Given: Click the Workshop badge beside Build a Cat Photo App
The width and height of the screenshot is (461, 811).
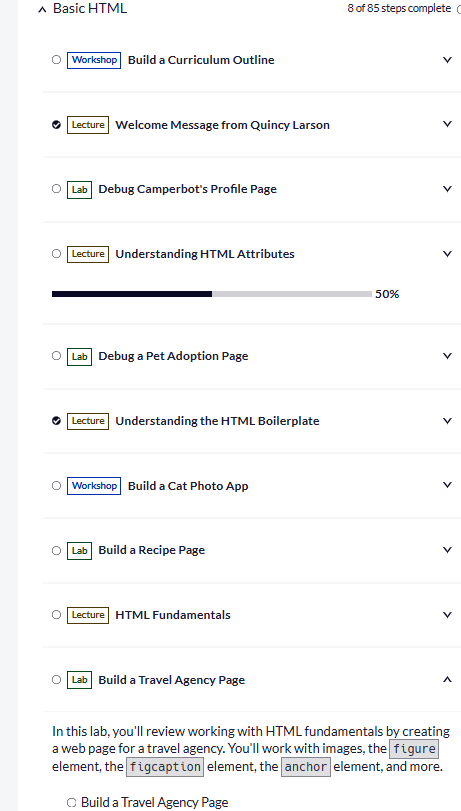Looking at the screenshot, I should 94,486.
